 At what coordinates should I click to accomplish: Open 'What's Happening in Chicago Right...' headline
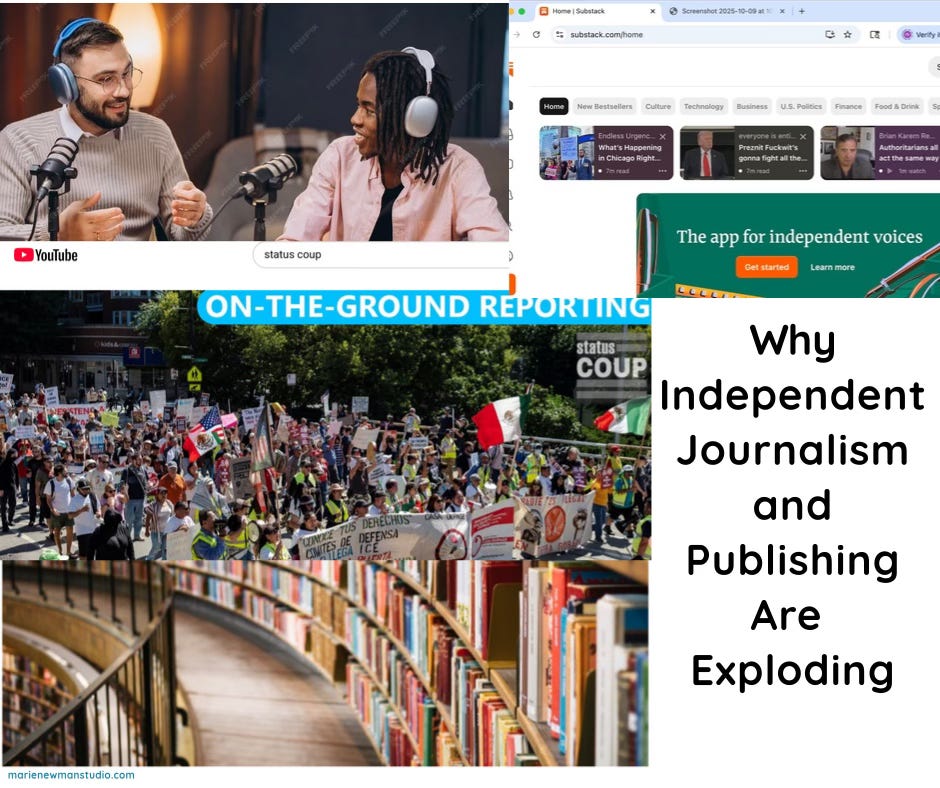(x=629, y=152)
